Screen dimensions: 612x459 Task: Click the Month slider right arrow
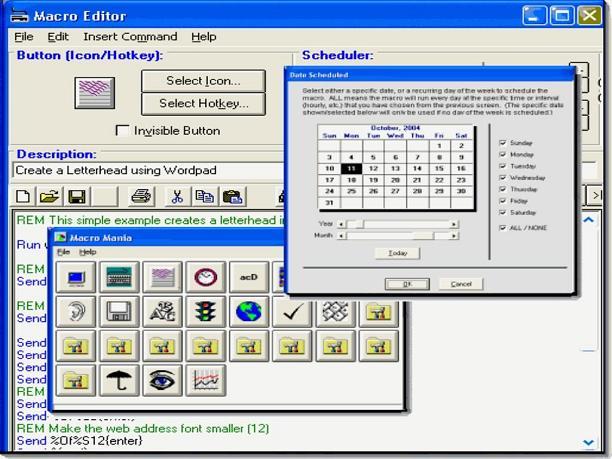coord(454,236)
